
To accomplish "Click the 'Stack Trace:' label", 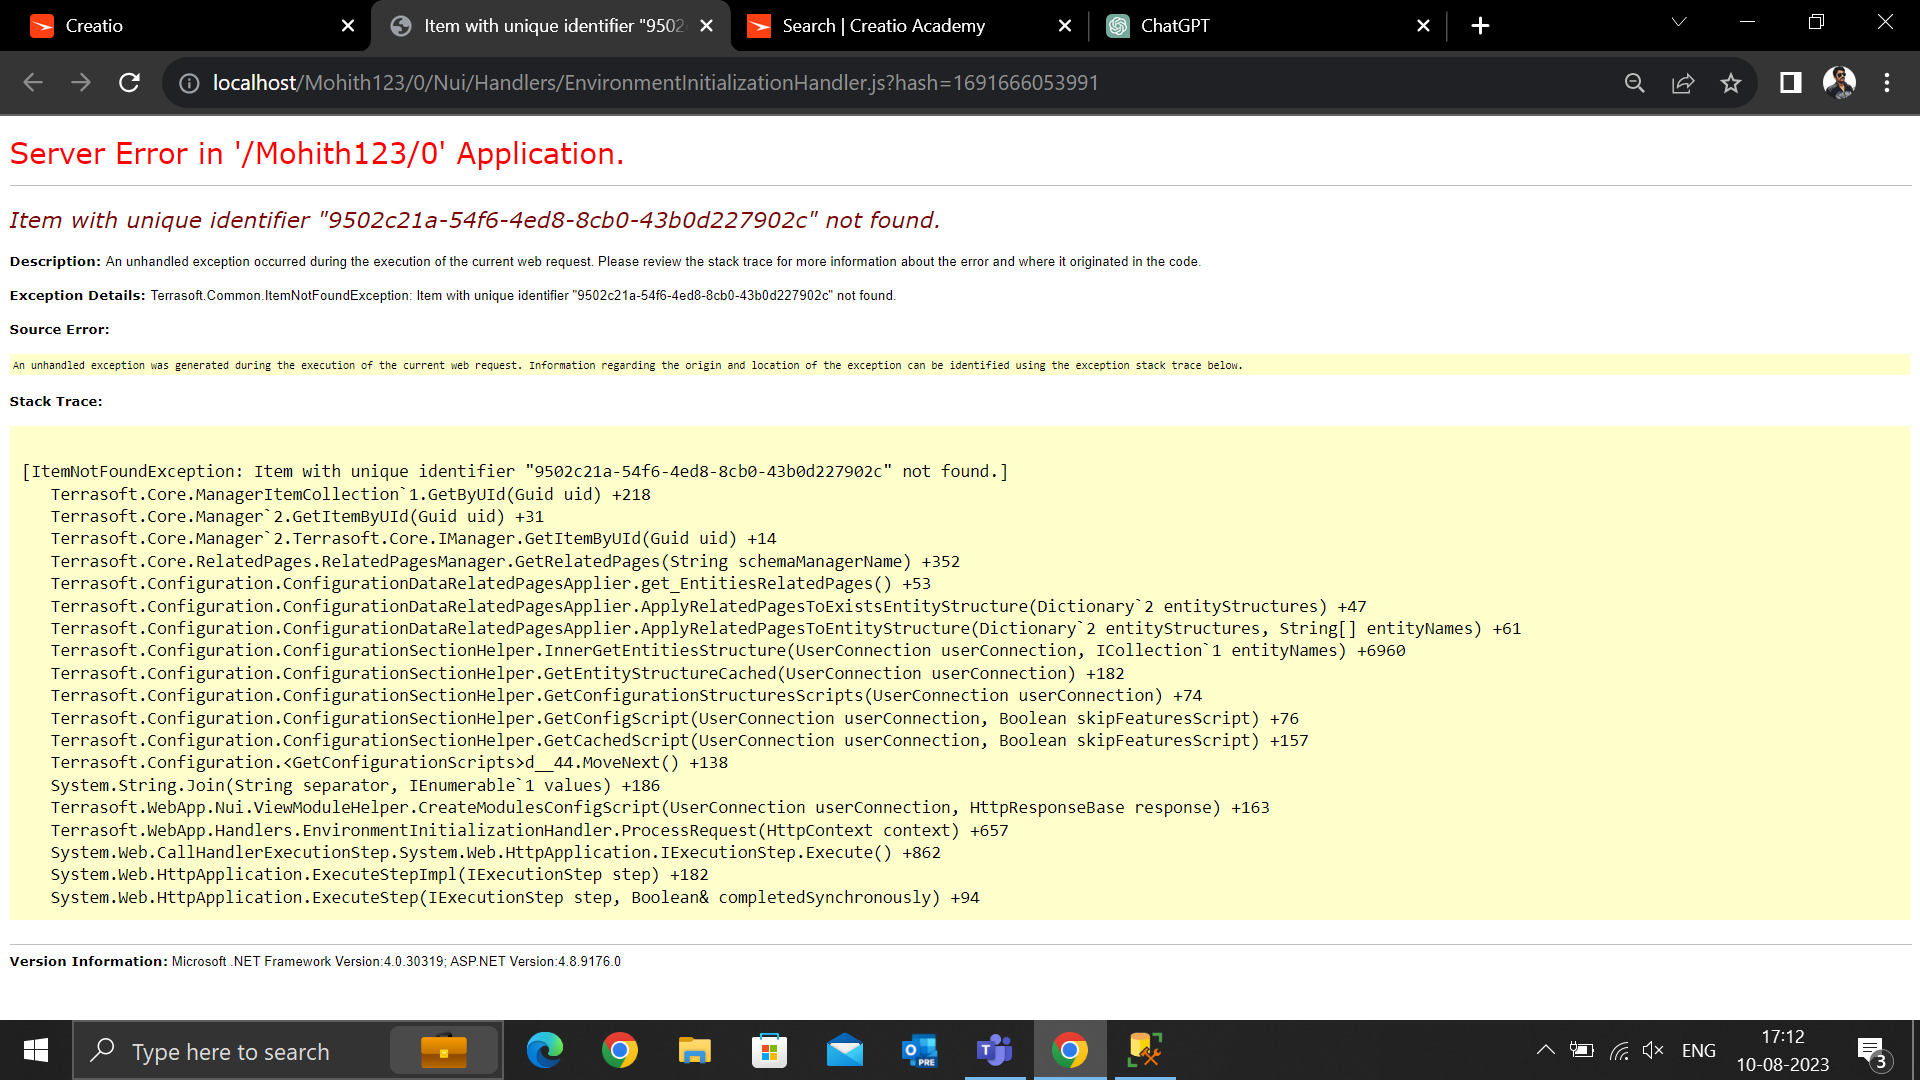I will click(x=56, y=402).
